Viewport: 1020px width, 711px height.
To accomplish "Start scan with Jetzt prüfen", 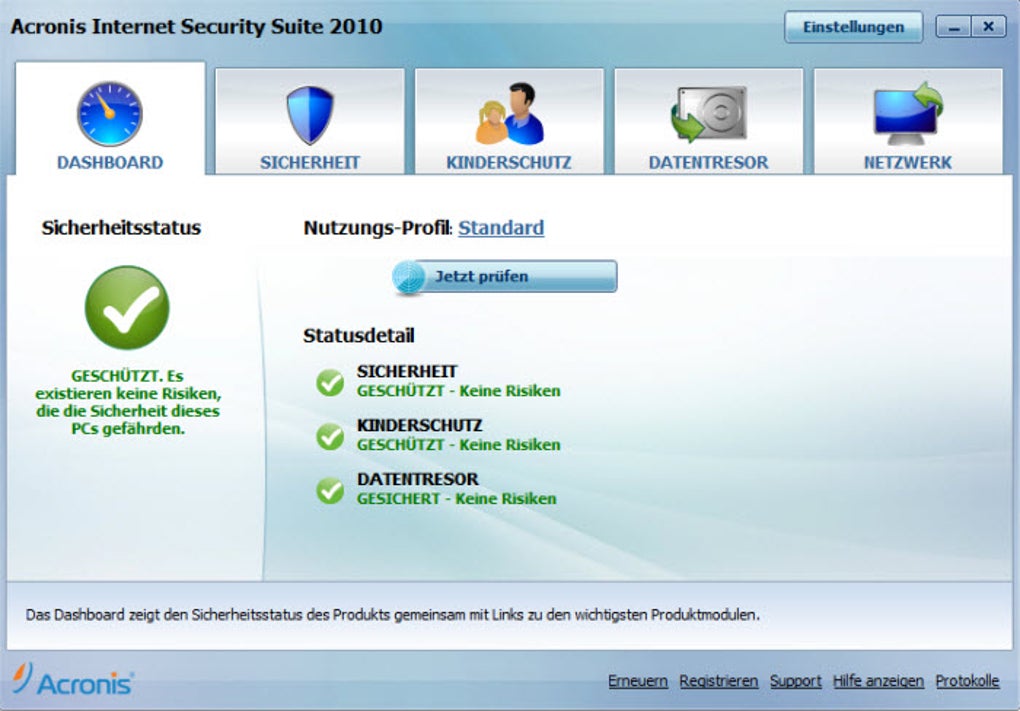I will (505, 276).
